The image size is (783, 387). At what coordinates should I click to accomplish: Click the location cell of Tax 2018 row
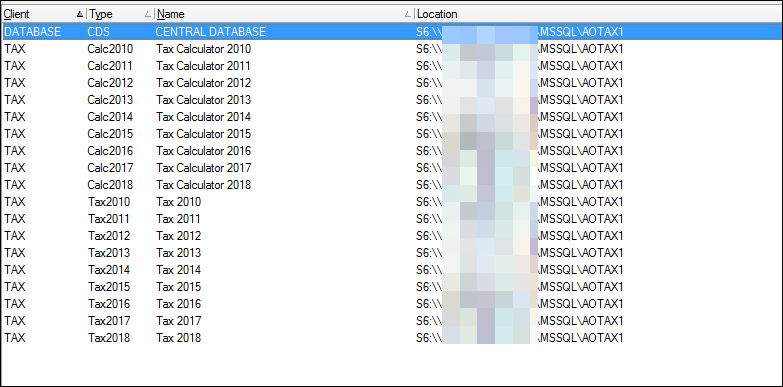(520, 338)
